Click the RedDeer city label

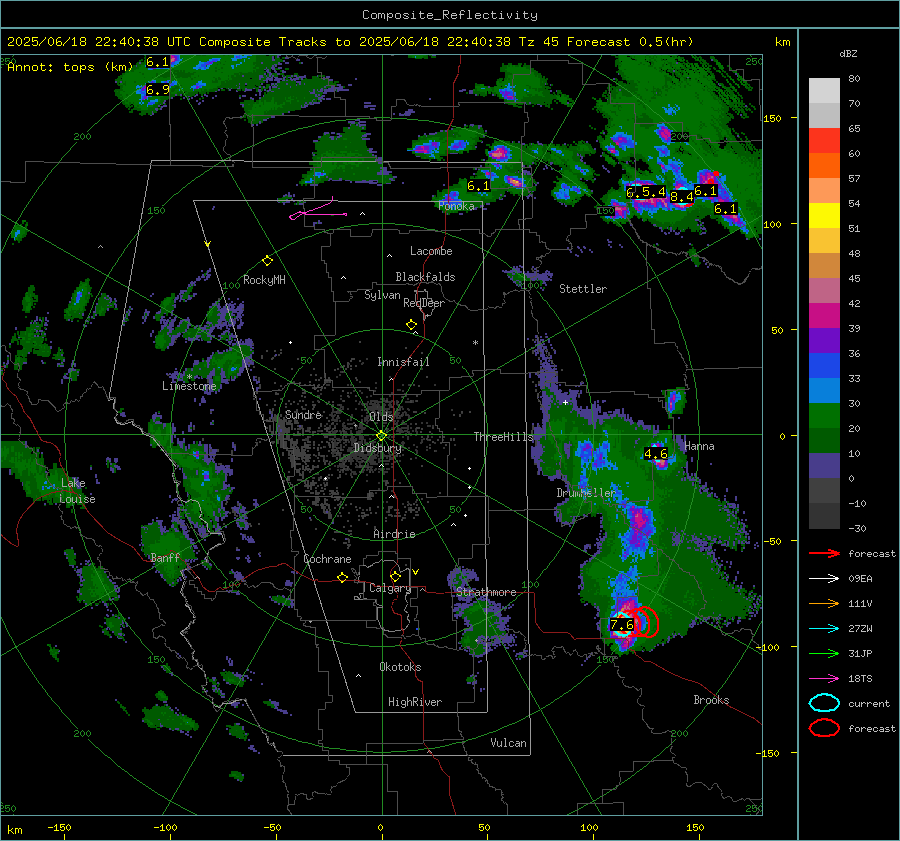424,303
